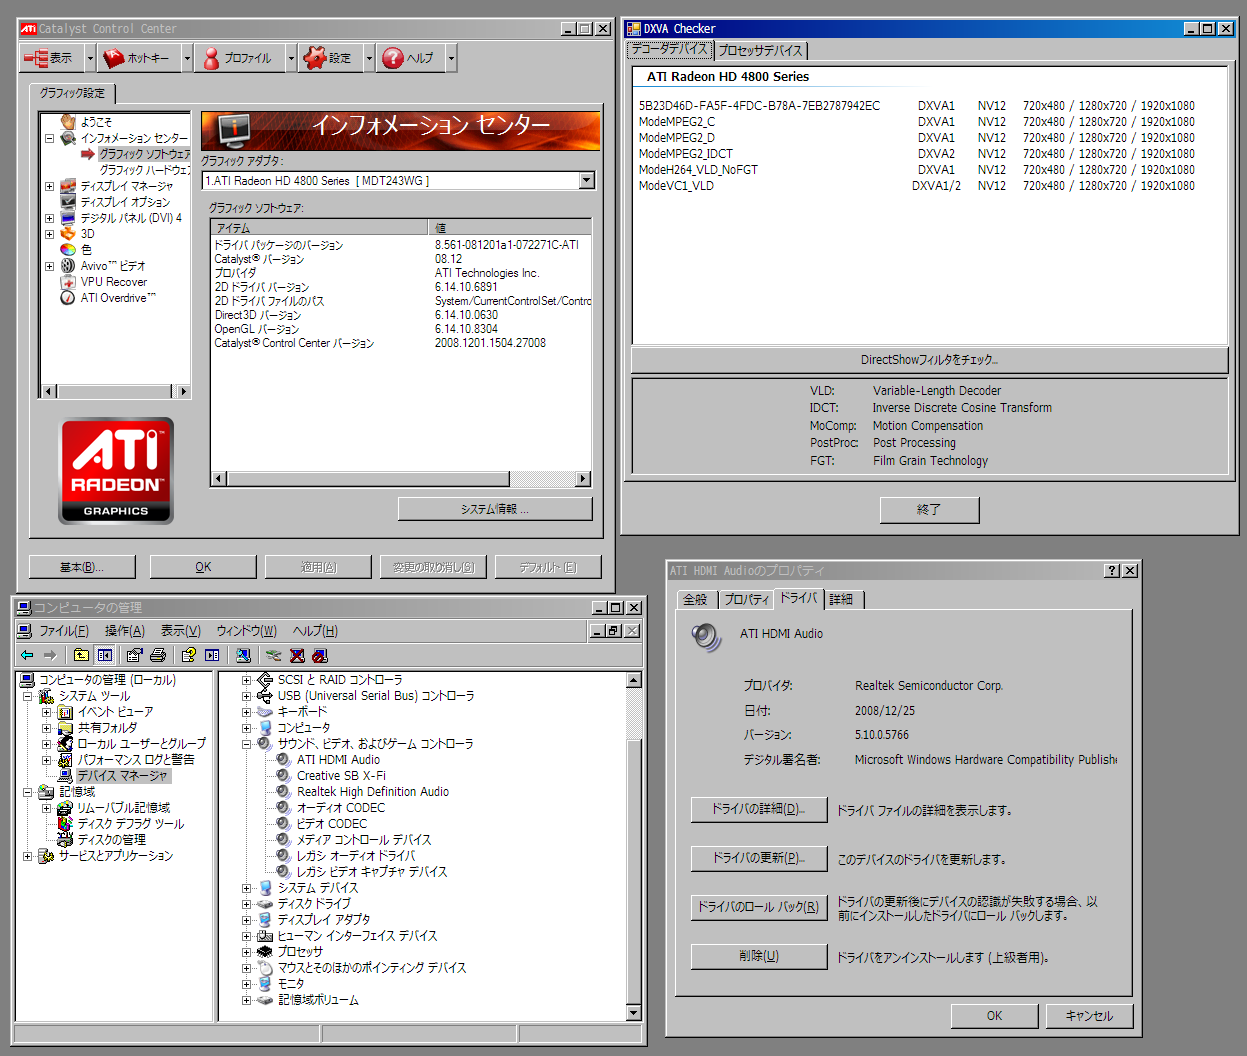Screen dimensions: 1247x1056
Task: Open the ウィンドウ(W) menu in コンピュータの管理
Action: (x=246, y=631)
